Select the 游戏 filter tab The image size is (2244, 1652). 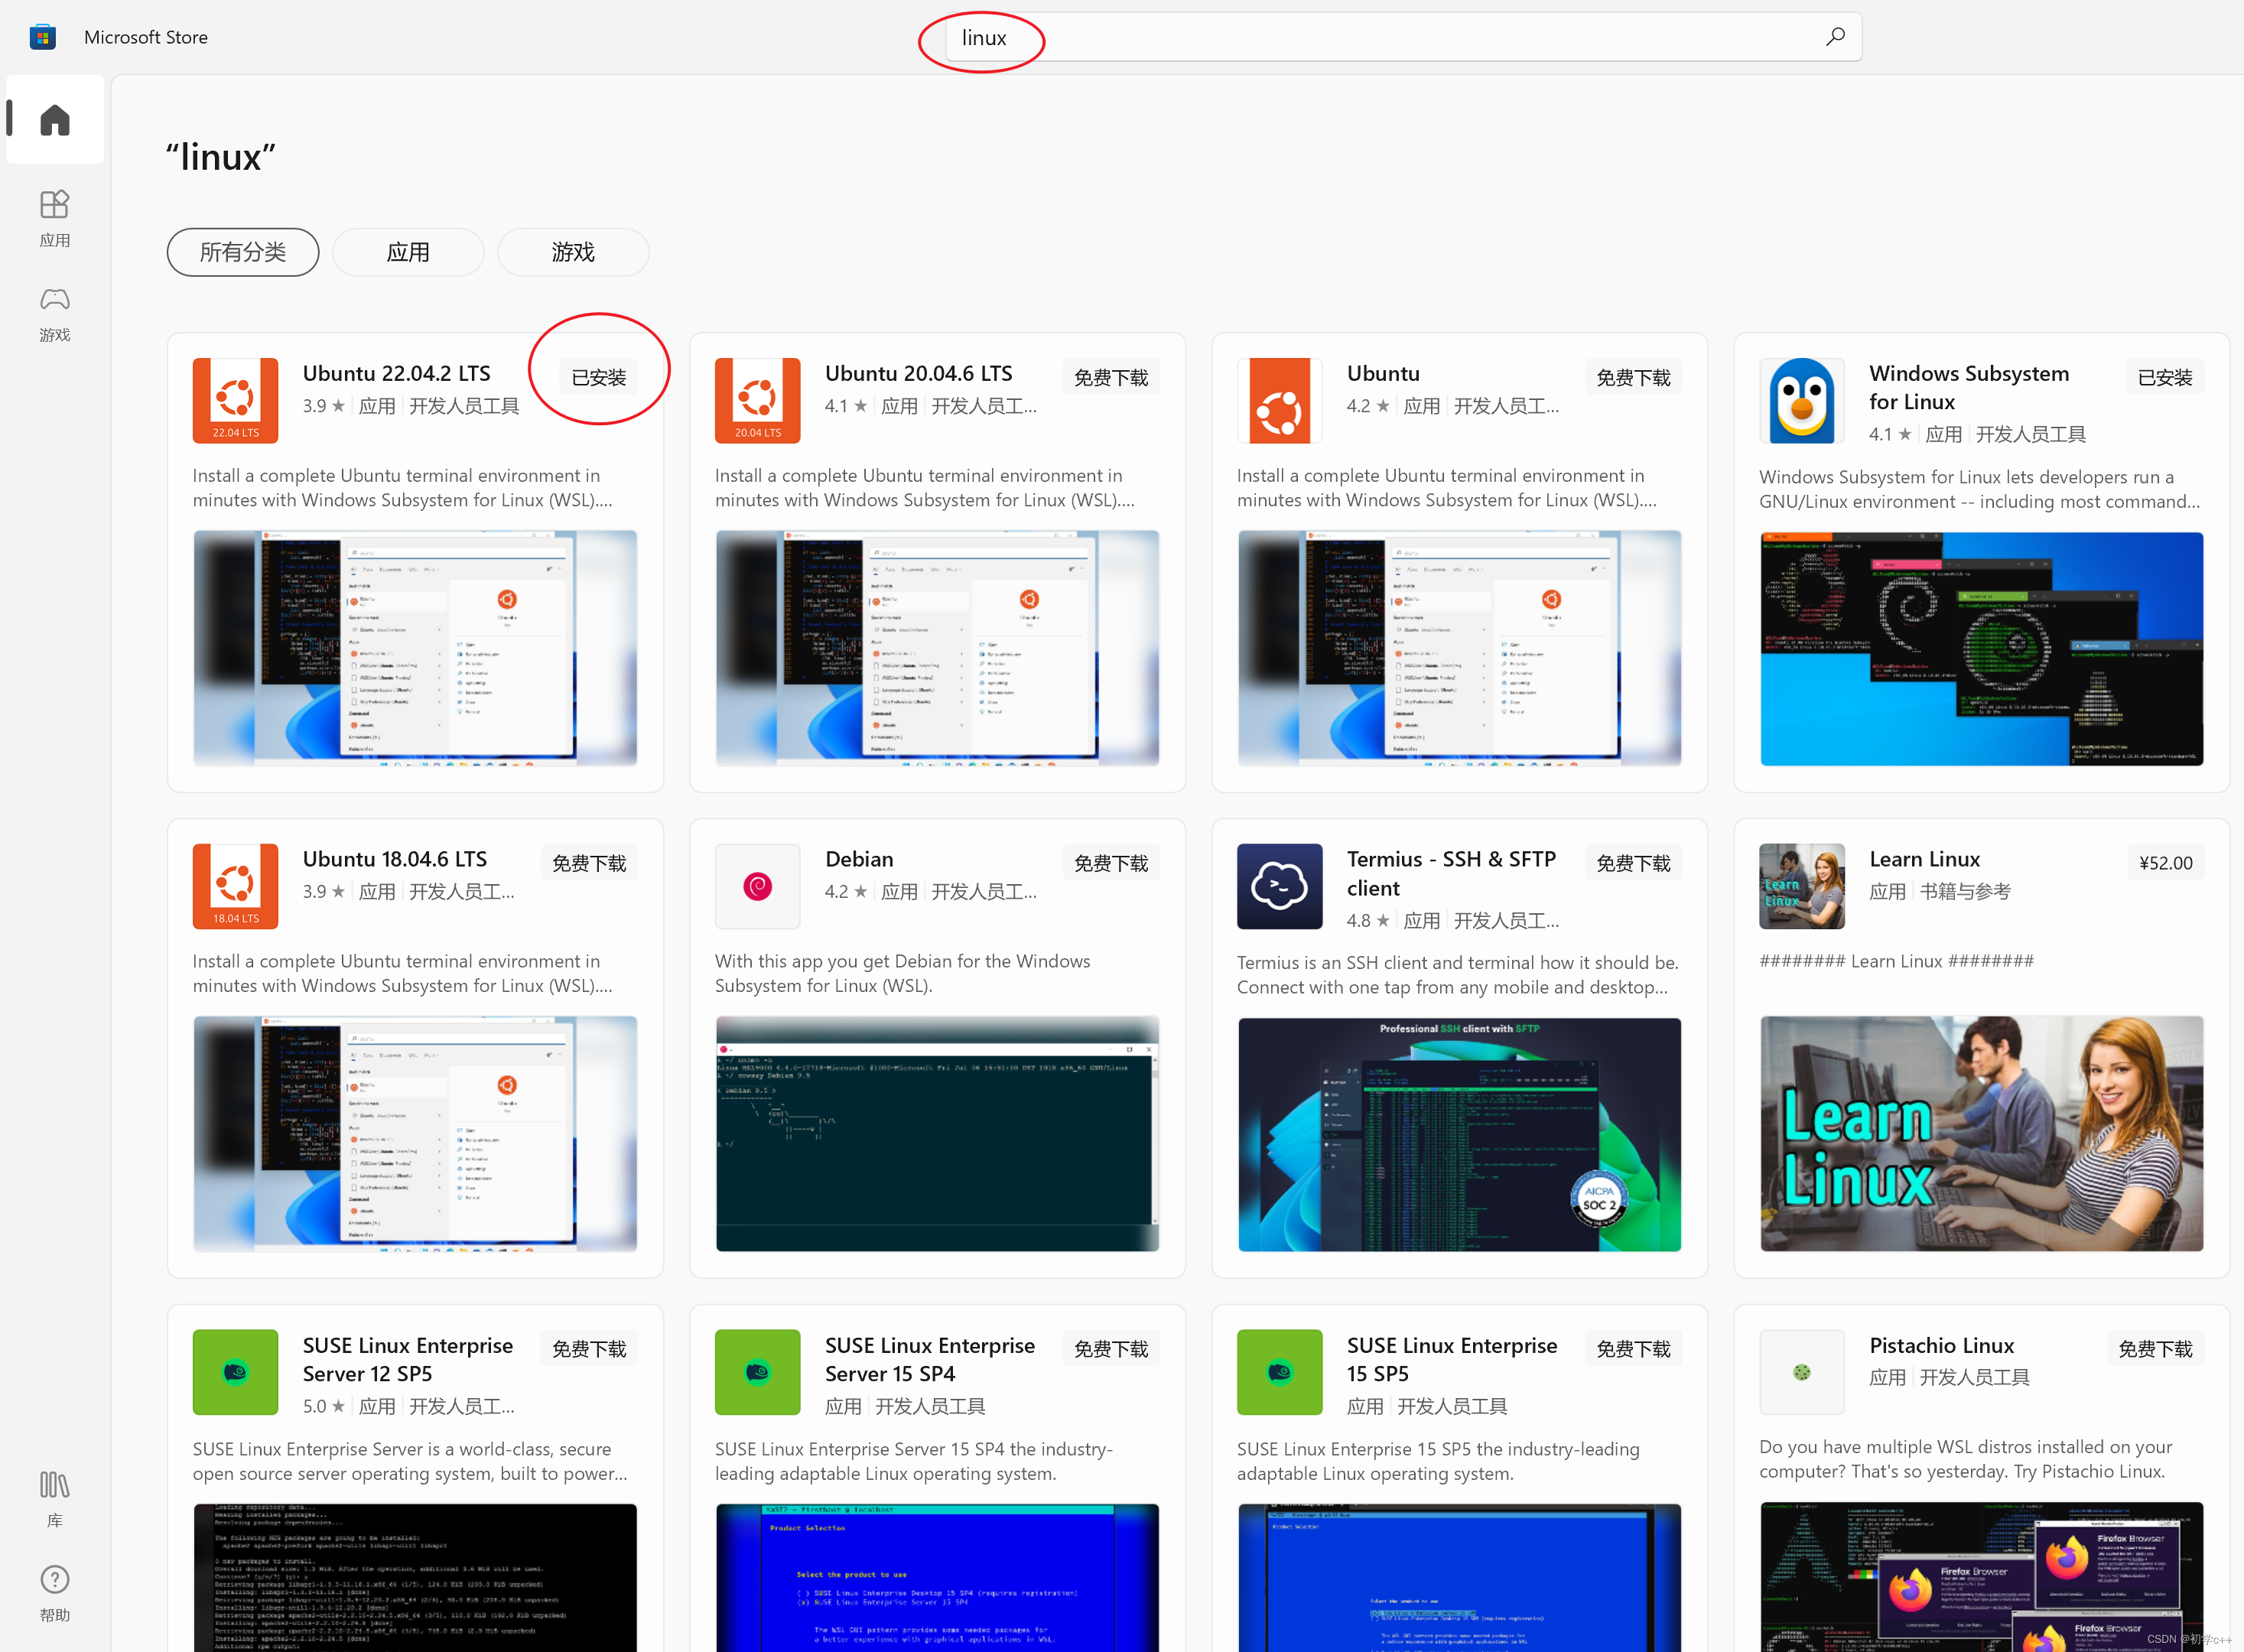click(x=573, y=252)
